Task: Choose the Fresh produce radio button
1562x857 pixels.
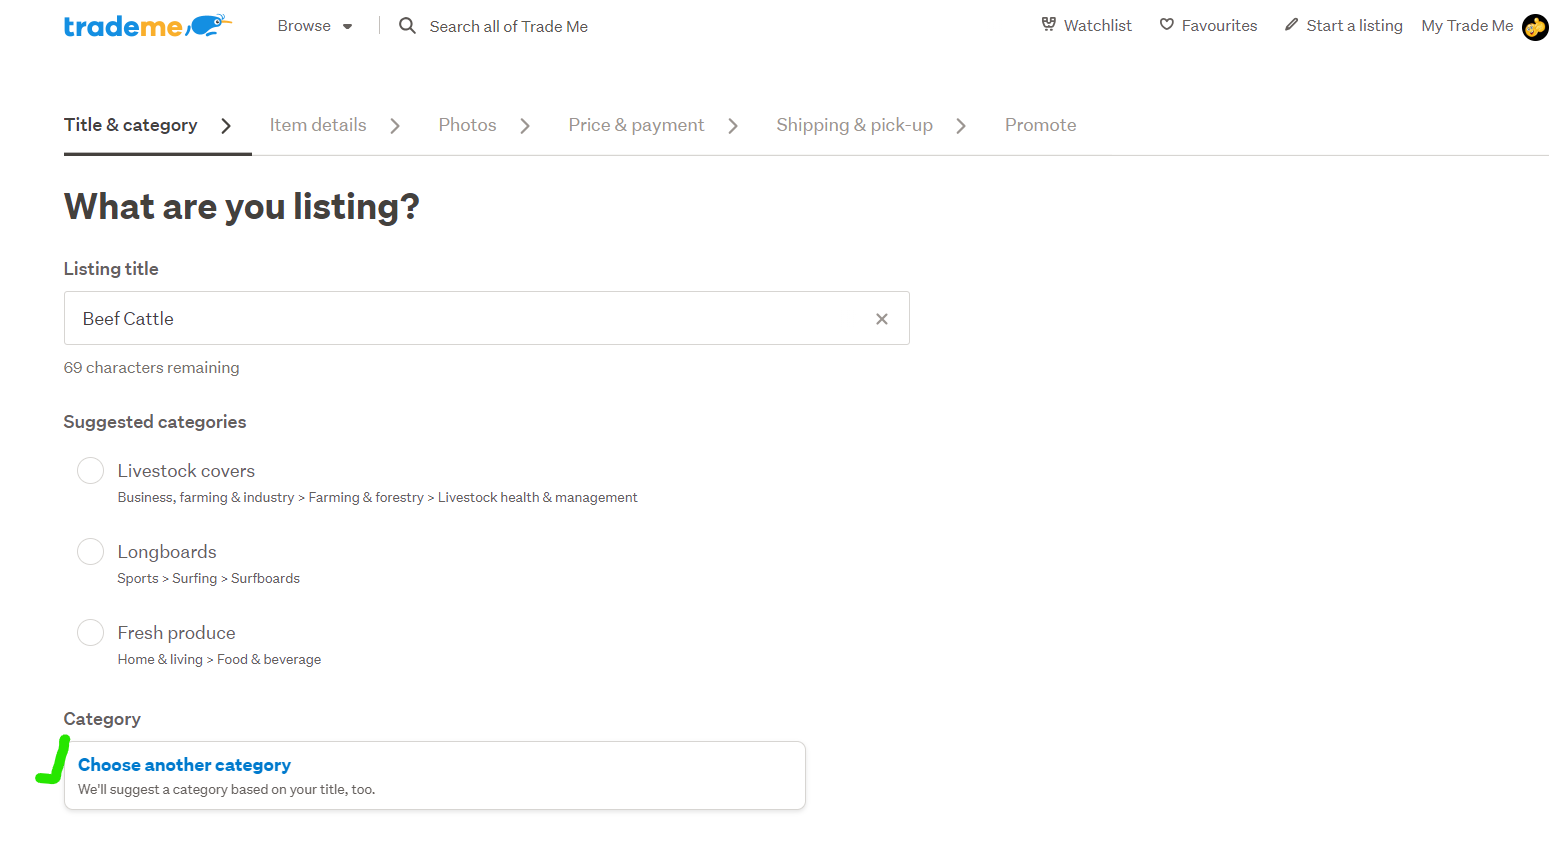Action: pyautogui.click(x=91, y=633)
